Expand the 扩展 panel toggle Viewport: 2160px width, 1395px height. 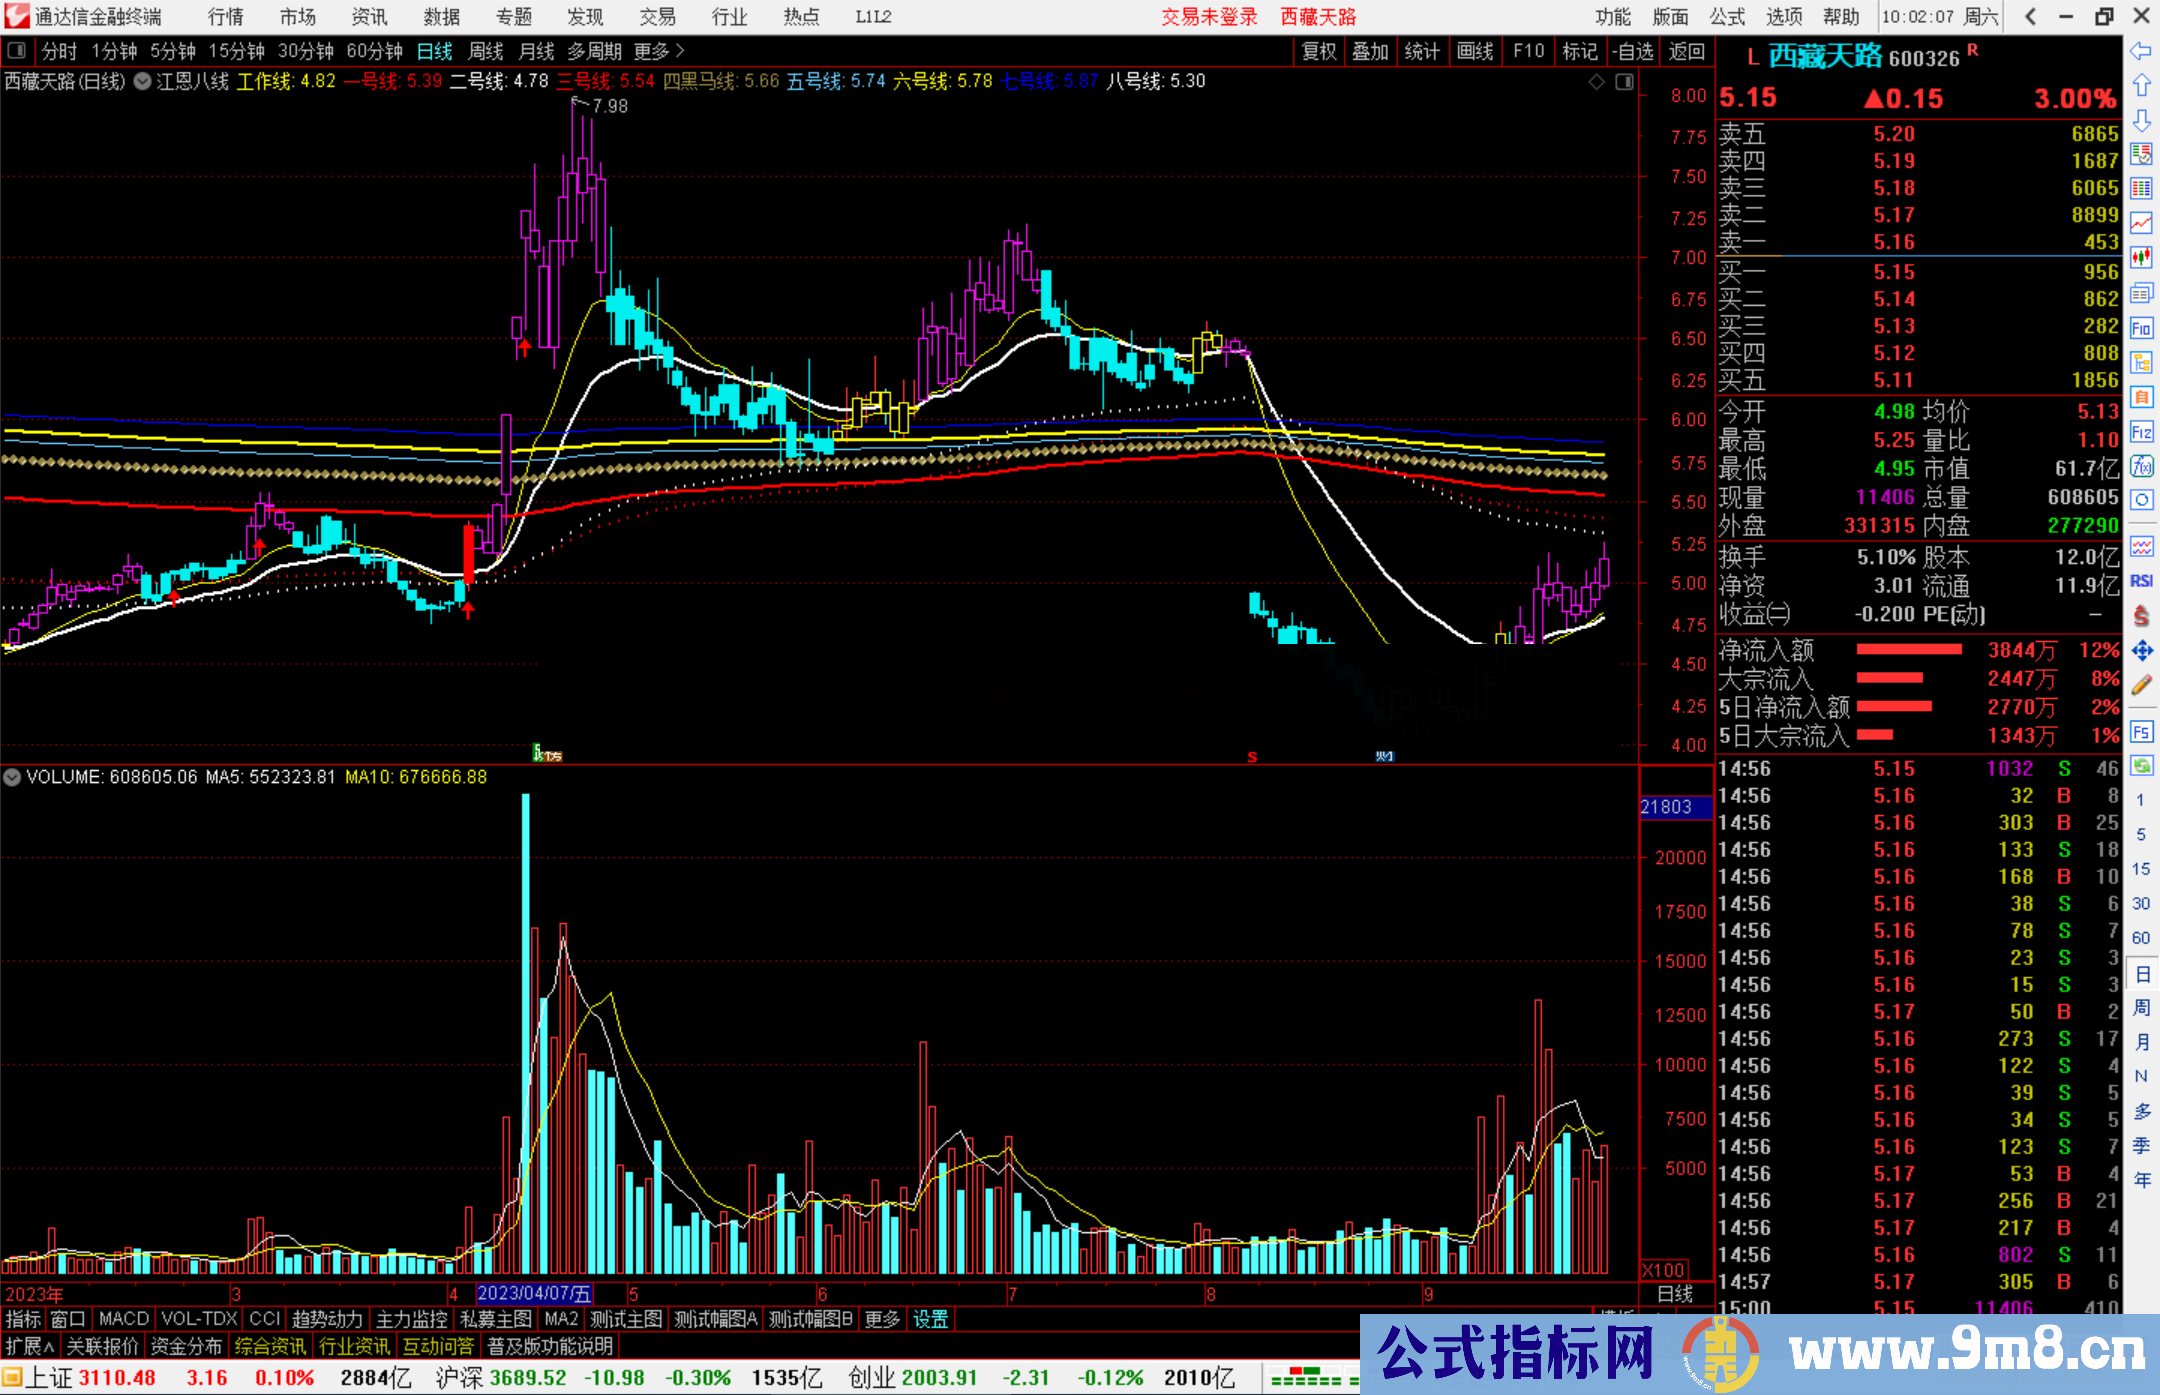[30, 1347]
